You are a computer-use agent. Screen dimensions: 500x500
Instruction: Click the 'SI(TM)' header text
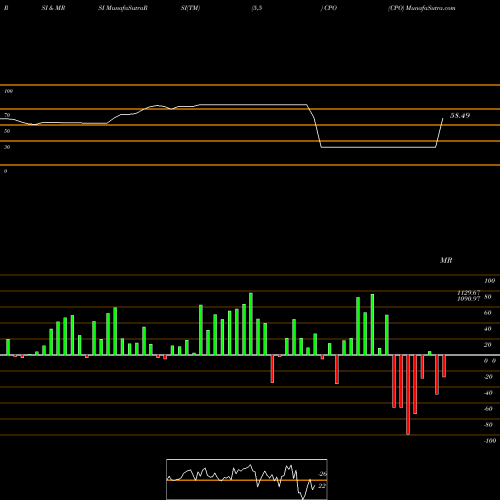pyautogui.click(x=190, y=8)
